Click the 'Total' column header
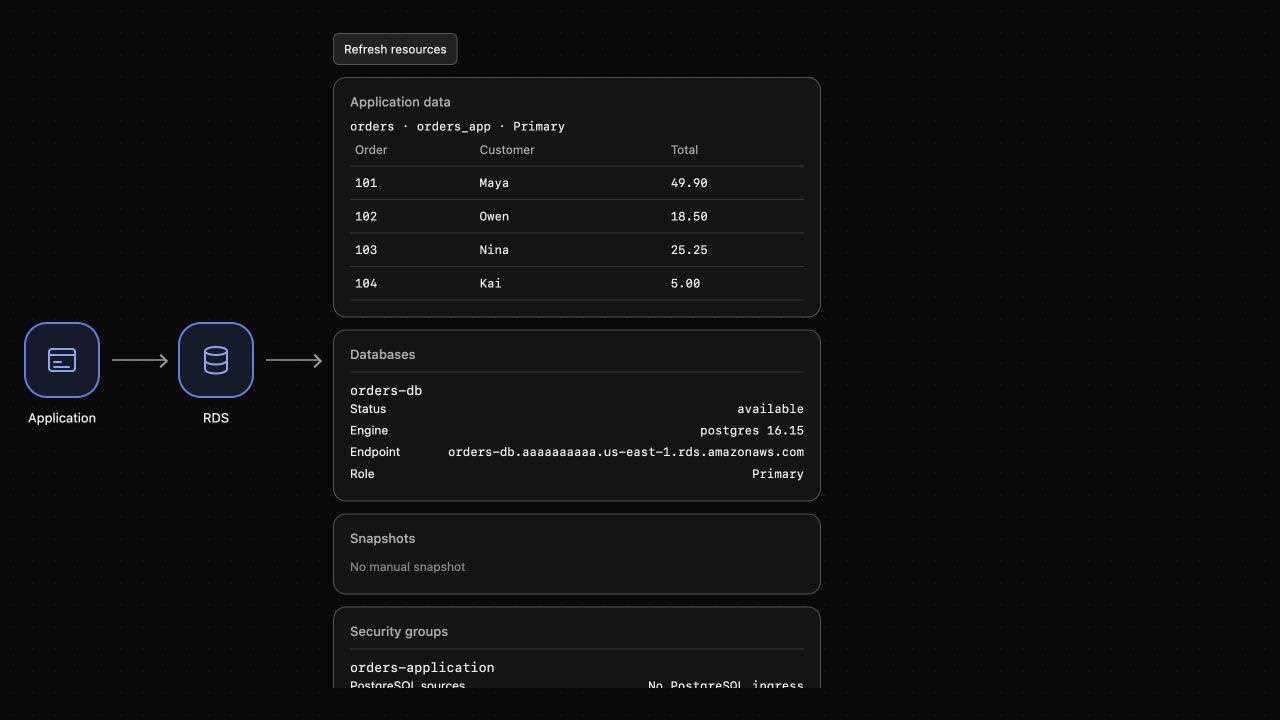This screenshot has height=720, width=1280. [x=684, y=150]
